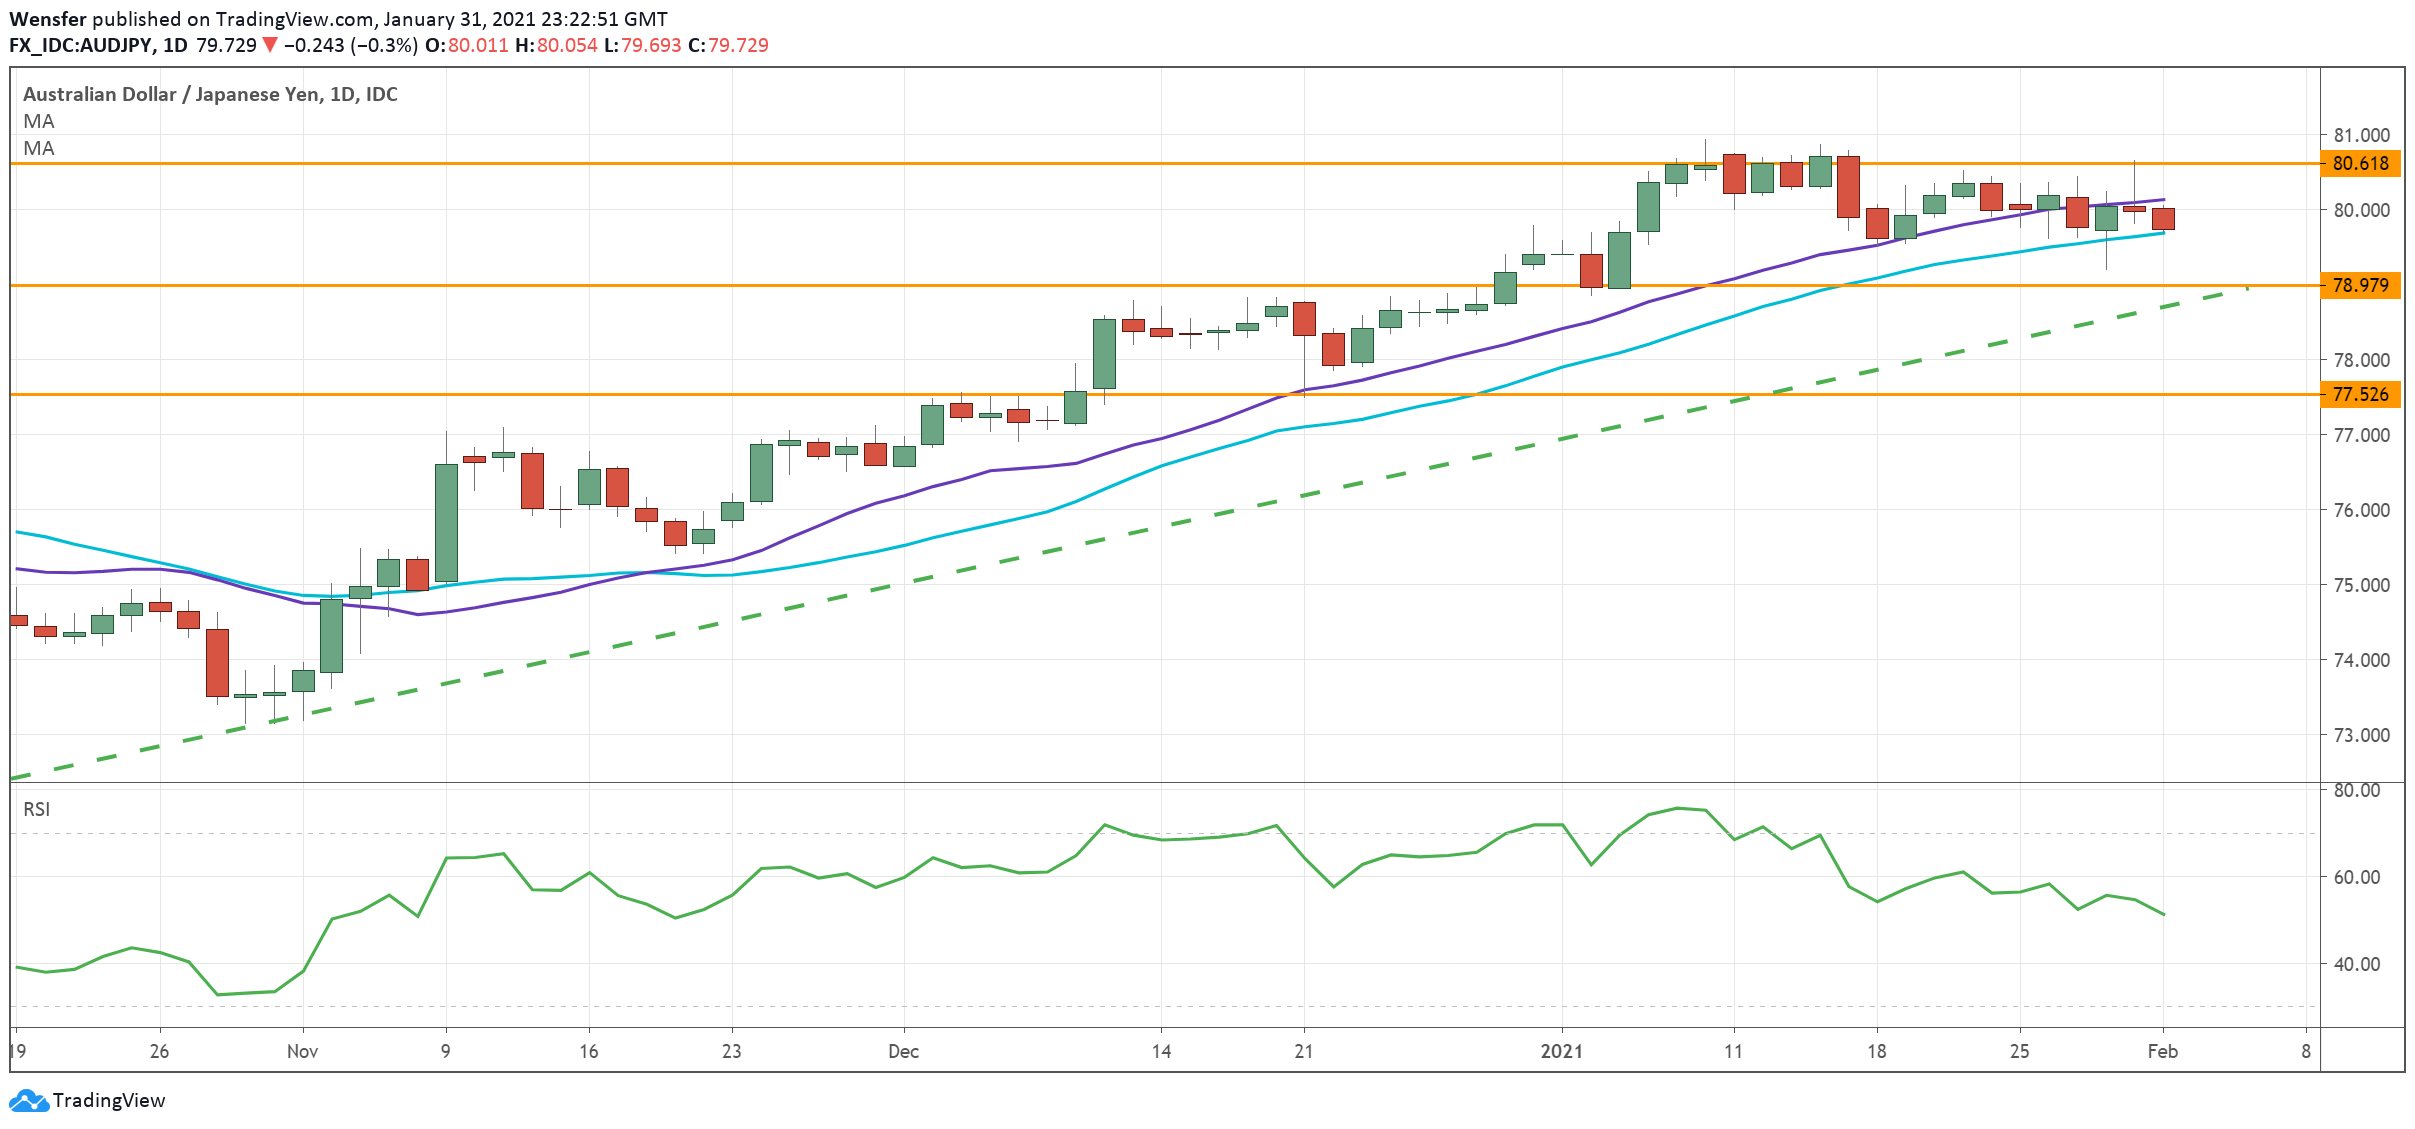Select the 80.618 orange price label
This screenshot has width=2415, height=1129.
tap(2359, 163)
